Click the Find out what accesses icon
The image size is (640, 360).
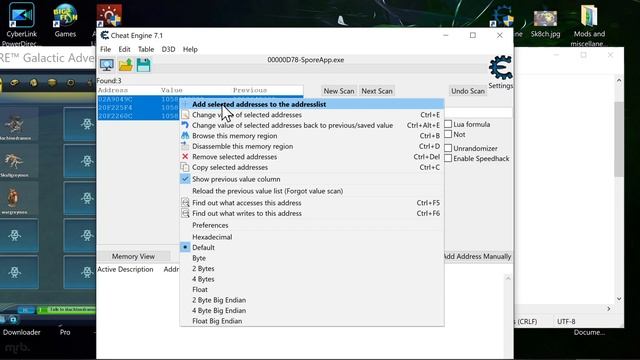(185, 202)
